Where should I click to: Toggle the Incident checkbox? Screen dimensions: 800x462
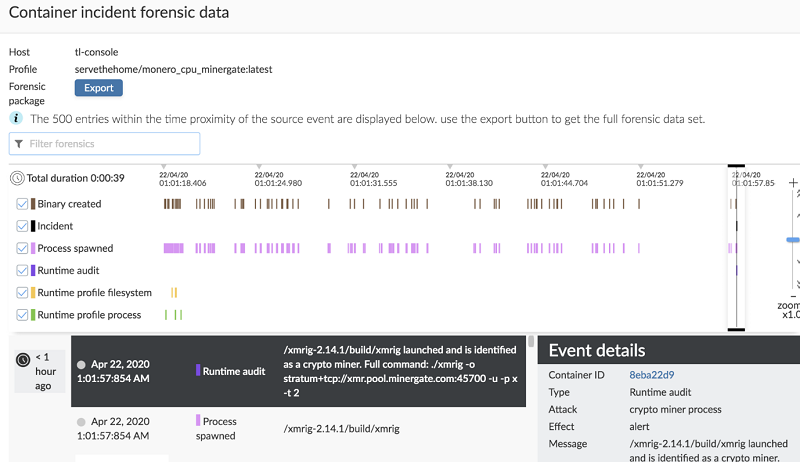22,226
